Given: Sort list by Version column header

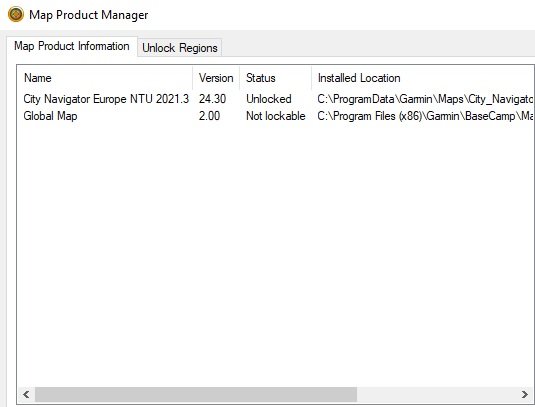Looking at the screenshot, I should pyautogui.click(x=216, y=78).
